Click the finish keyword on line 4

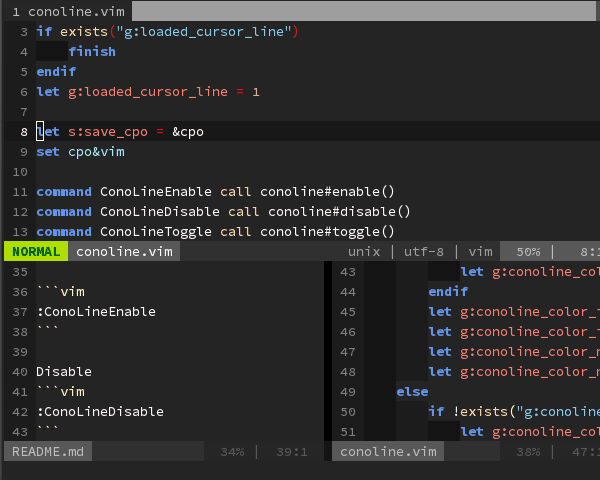click(x=92, y=52)
